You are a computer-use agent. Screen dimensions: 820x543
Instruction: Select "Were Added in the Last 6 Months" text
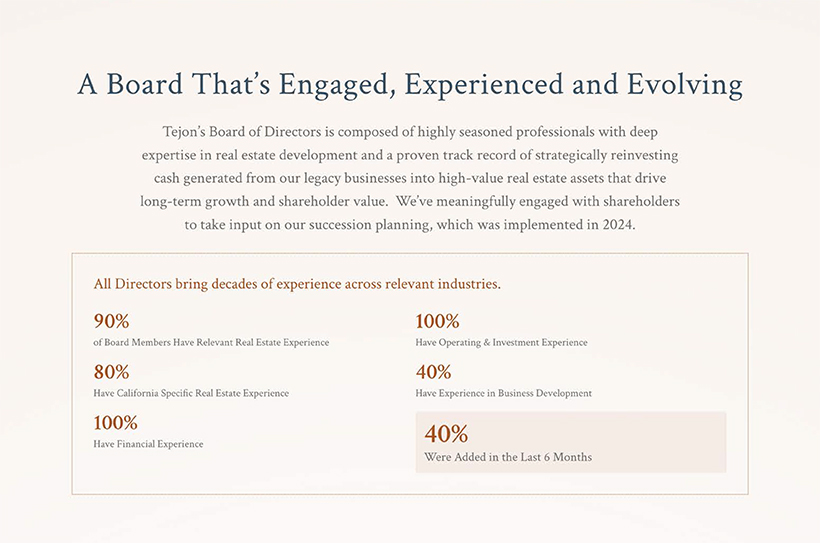[x=508, y=458]
